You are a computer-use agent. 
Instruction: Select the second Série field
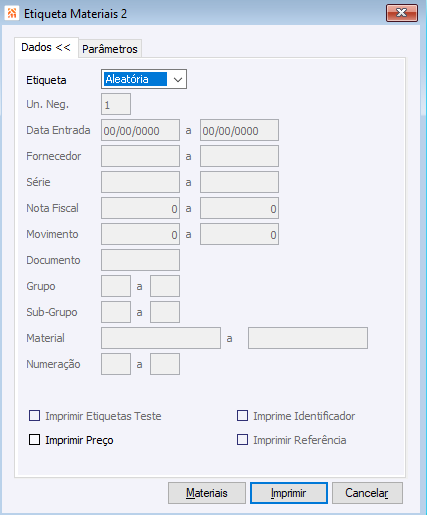(x=239, y=182)
